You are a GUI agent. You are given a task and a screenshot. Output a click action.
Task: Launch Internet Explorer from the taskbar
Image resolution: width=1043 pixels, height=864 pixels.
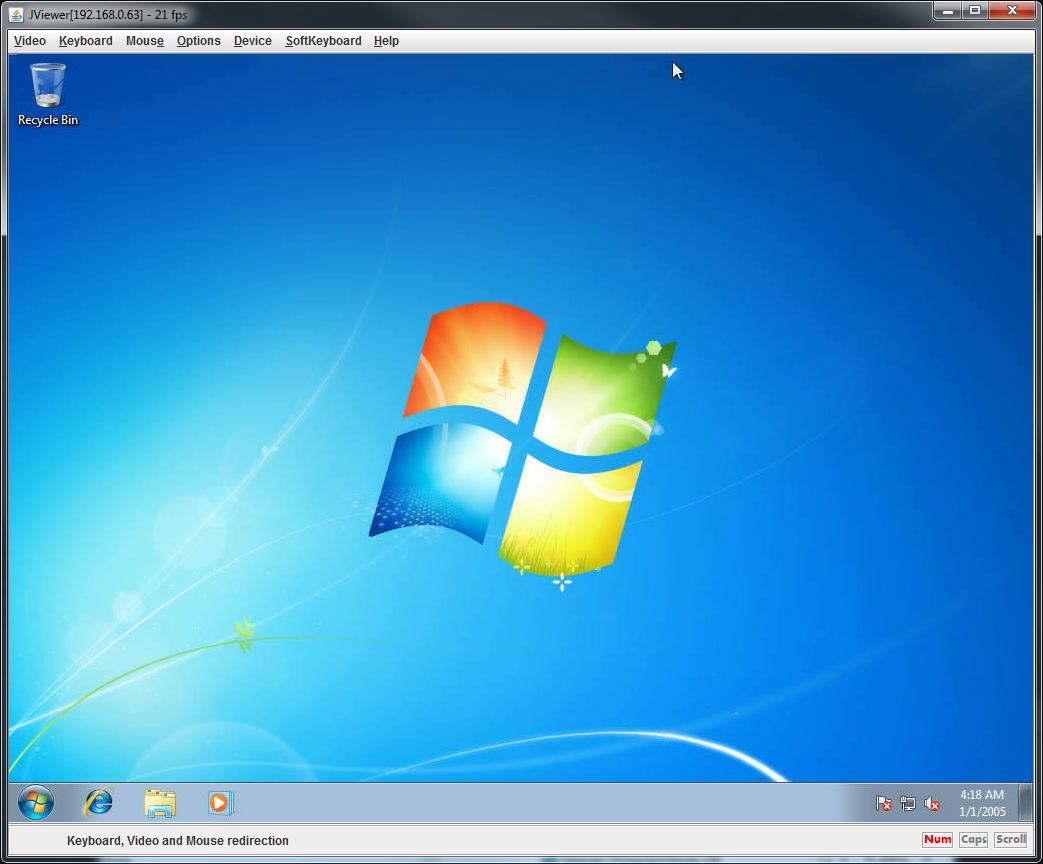[x=98, y=802]
